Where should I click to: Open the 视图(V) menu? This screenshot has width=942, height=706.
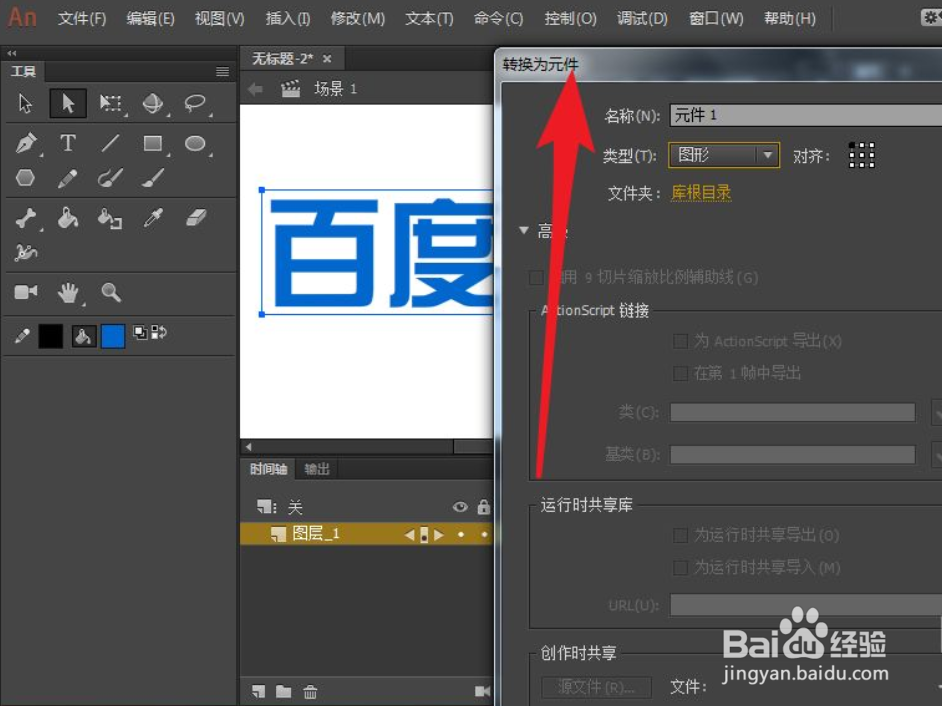[x=219, y=19]
